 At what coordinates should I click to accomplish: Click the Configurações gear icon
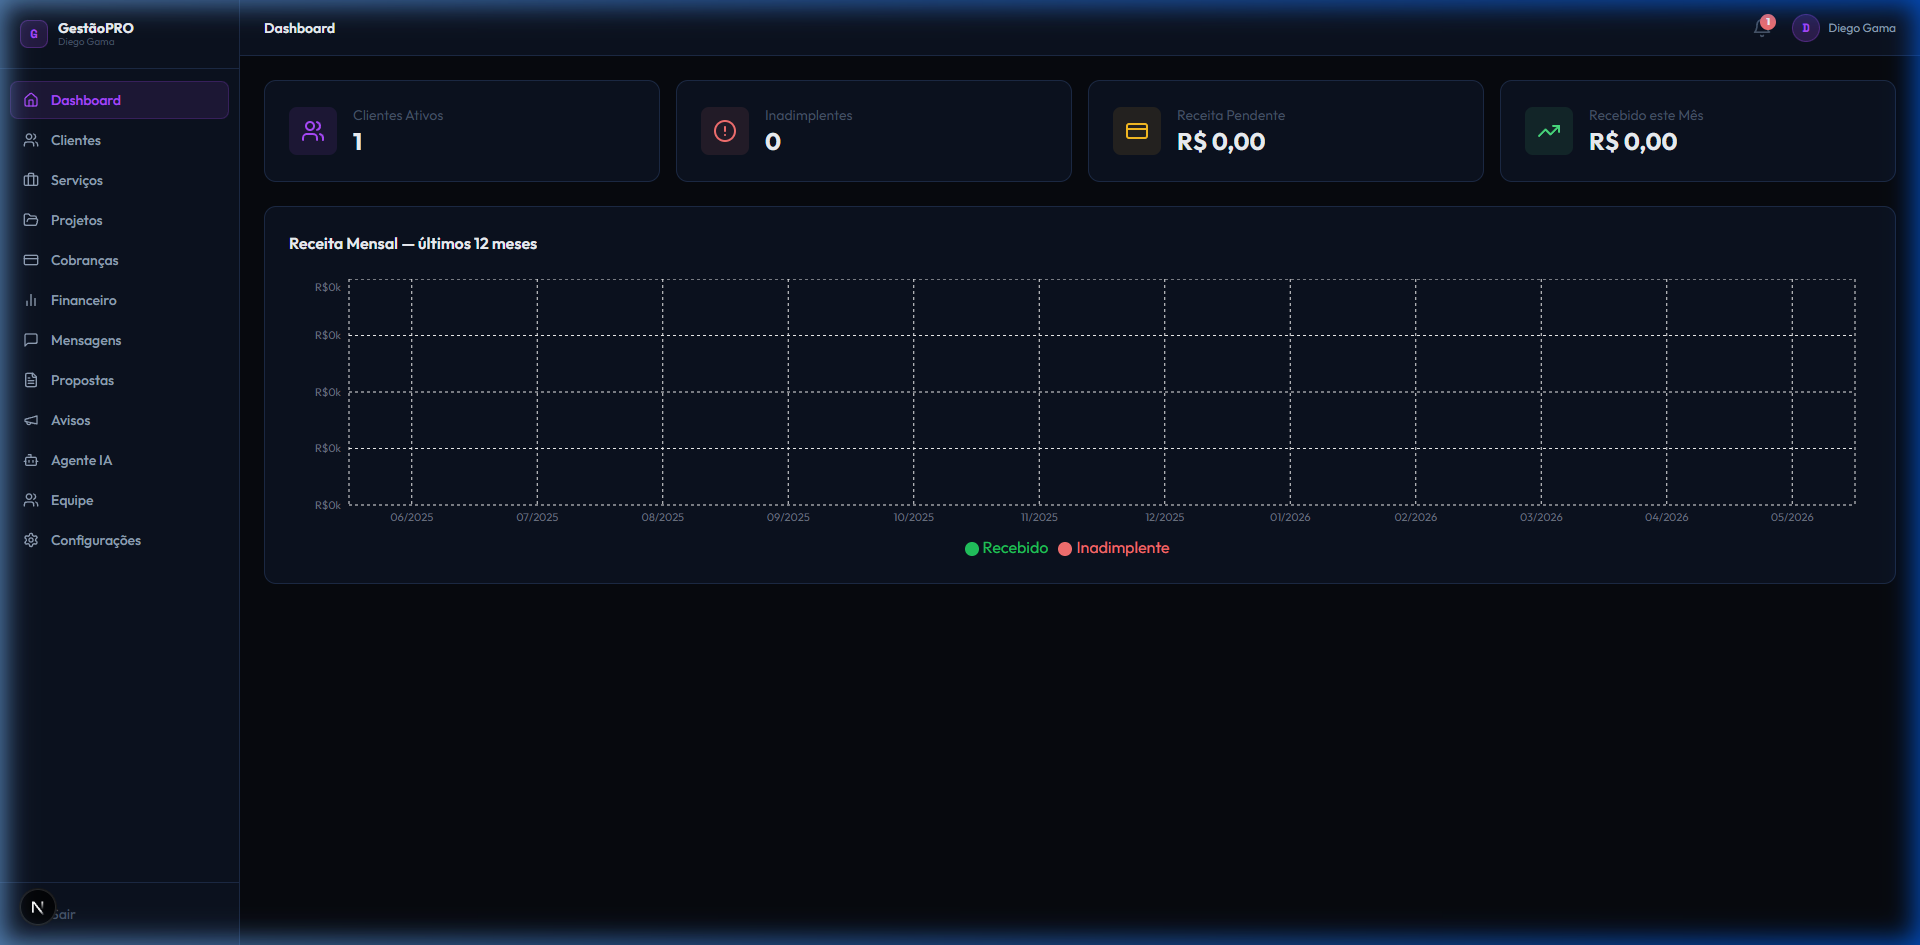(x=31, y=540)
